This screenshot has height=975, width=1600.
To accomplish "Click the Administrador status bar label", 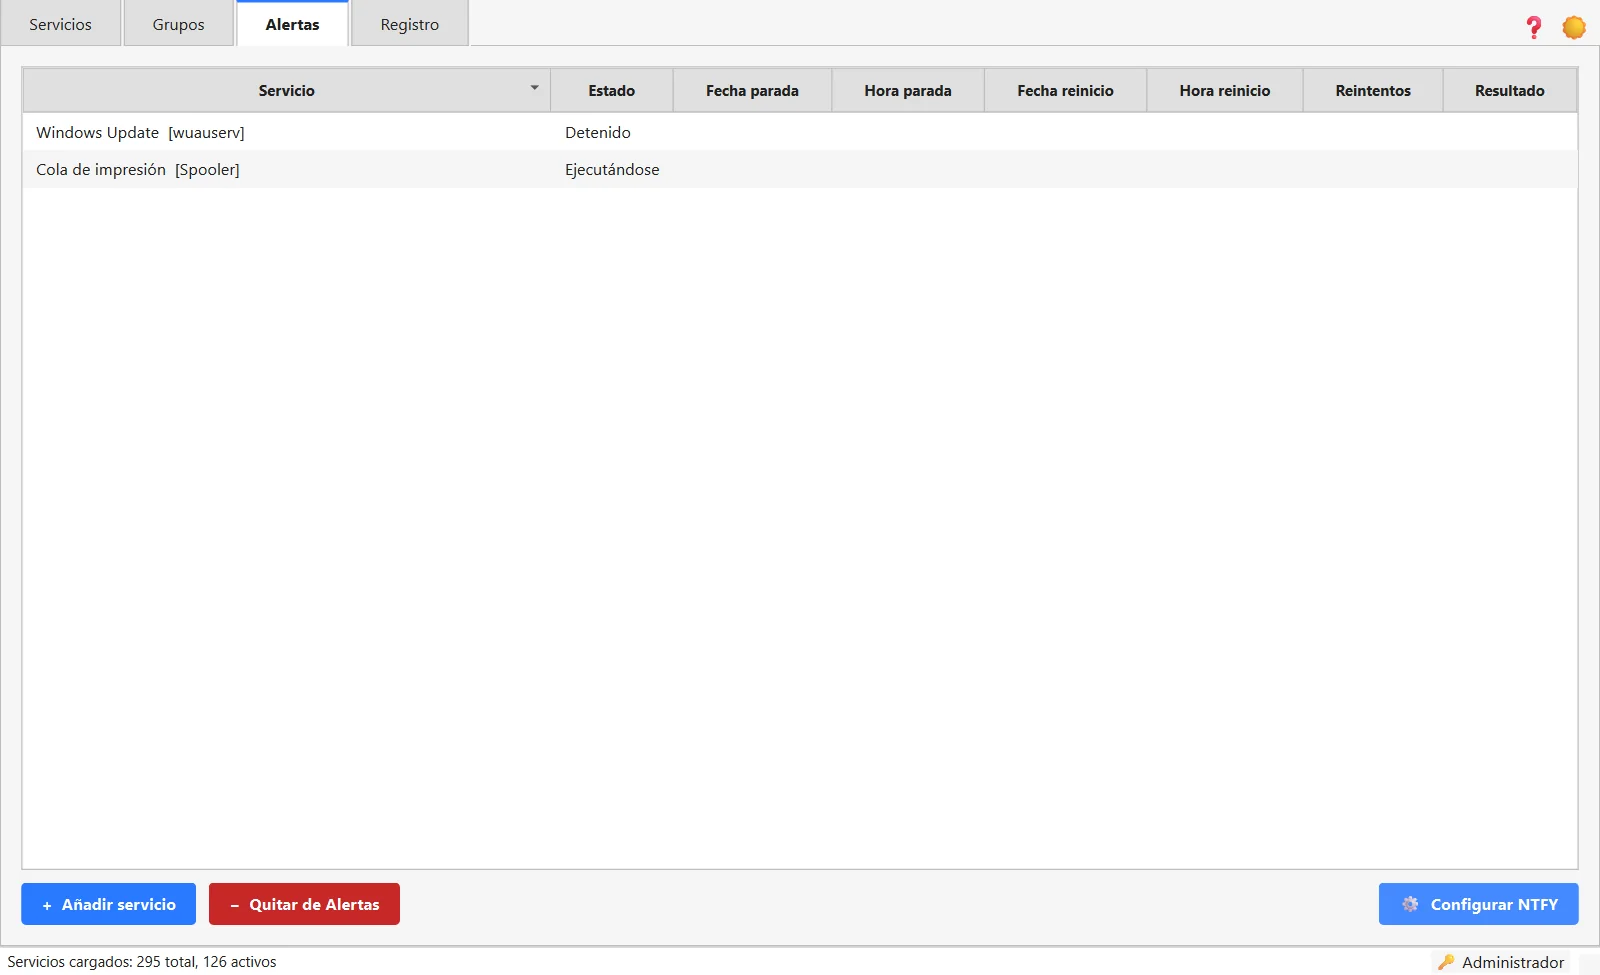I will (1513, 962).
